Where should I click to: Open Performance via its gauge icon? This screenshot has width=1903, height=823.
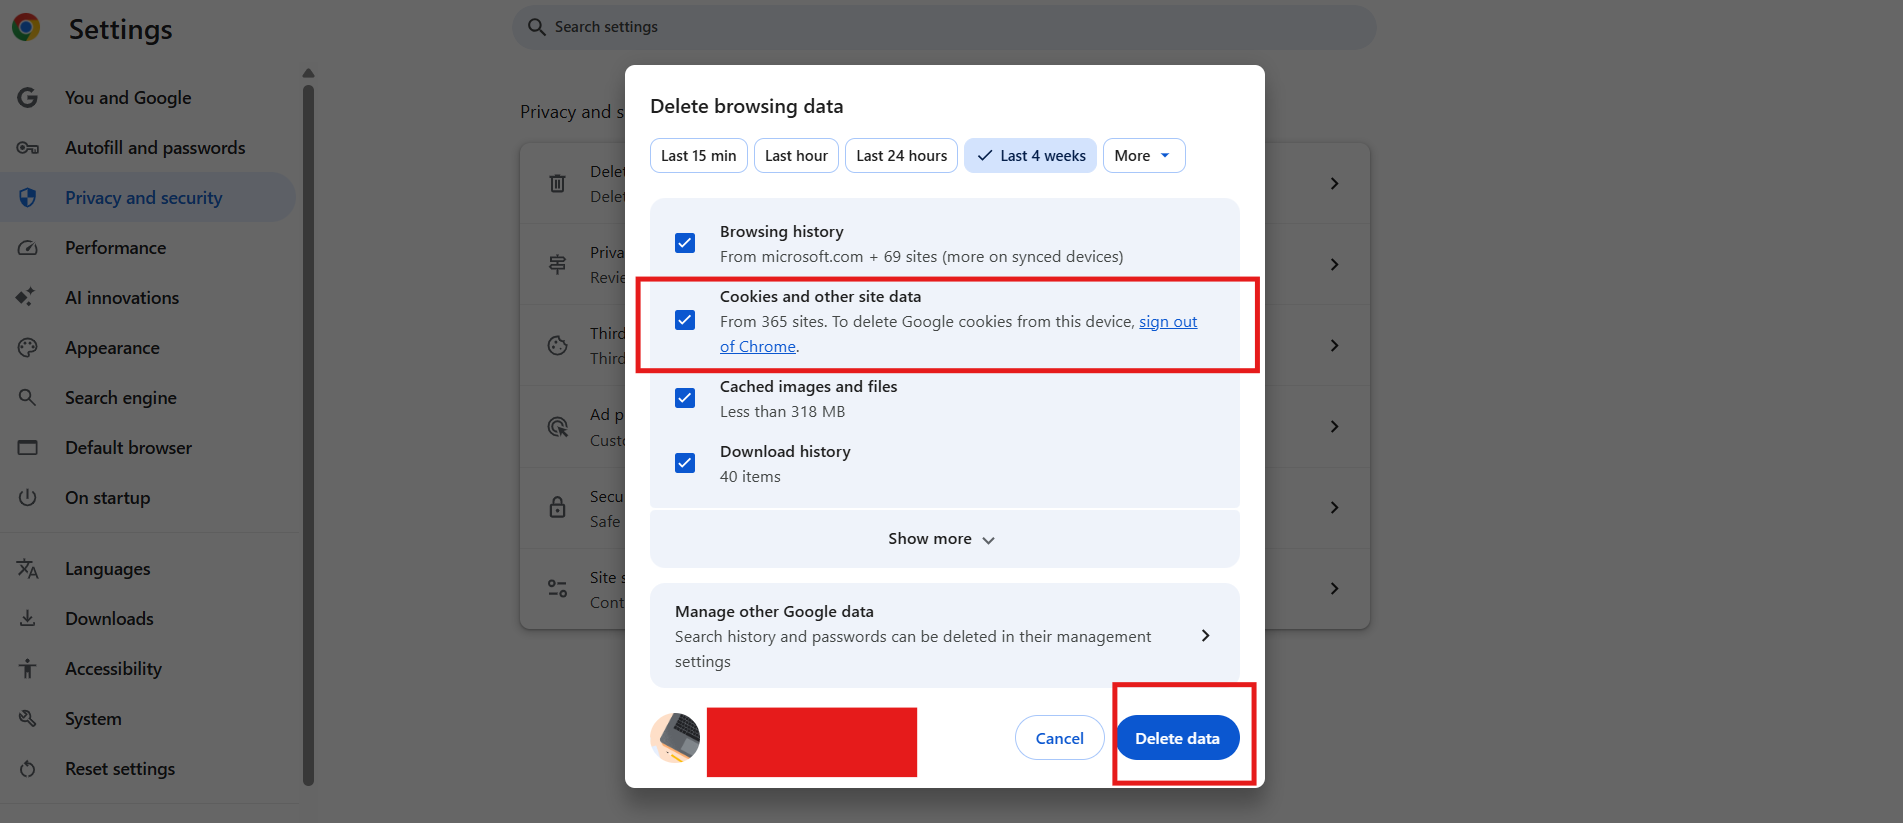tap(28, 248)
